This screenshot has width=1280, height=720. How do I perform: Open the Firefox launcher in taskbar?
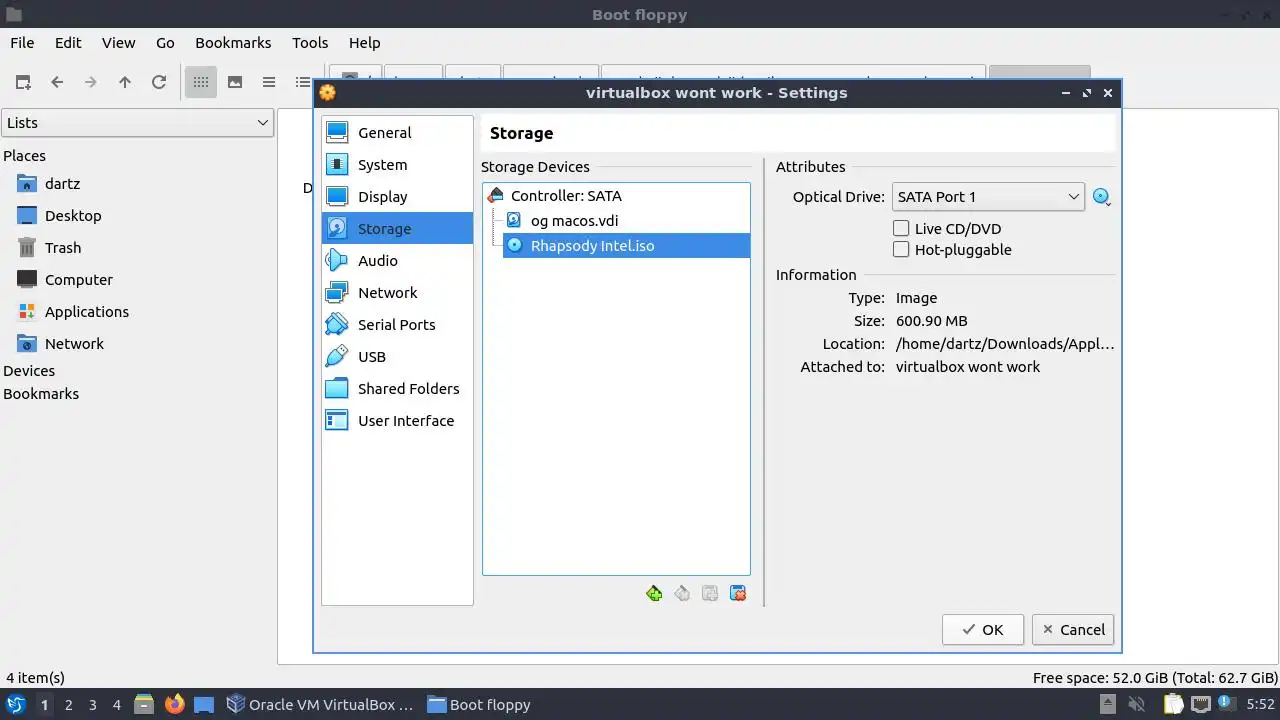pyautogui.click(x=175, y=704)
